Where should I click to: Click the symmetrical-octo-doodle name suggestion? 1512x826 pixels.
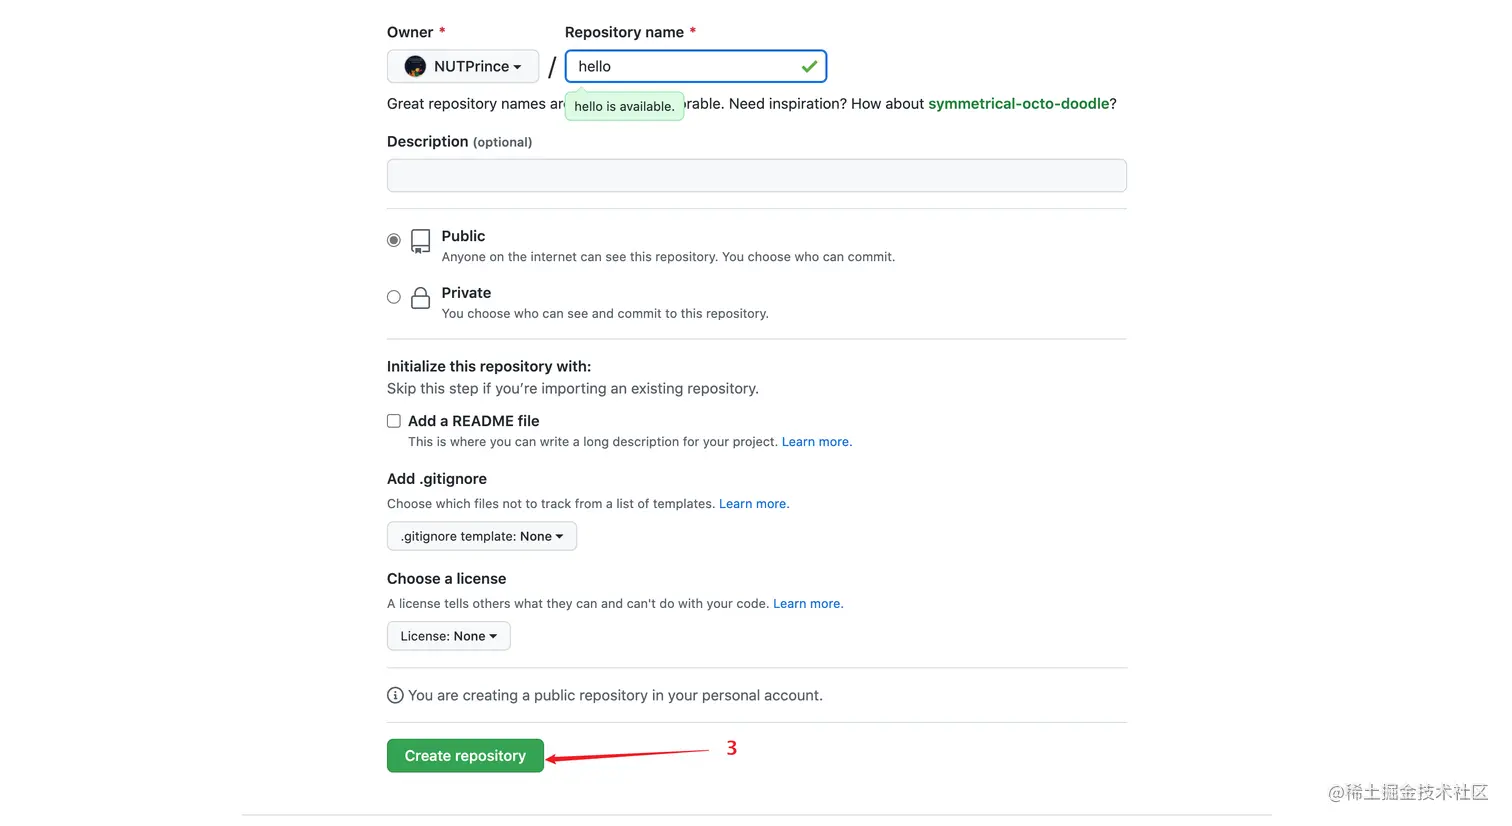[1018, 104]
